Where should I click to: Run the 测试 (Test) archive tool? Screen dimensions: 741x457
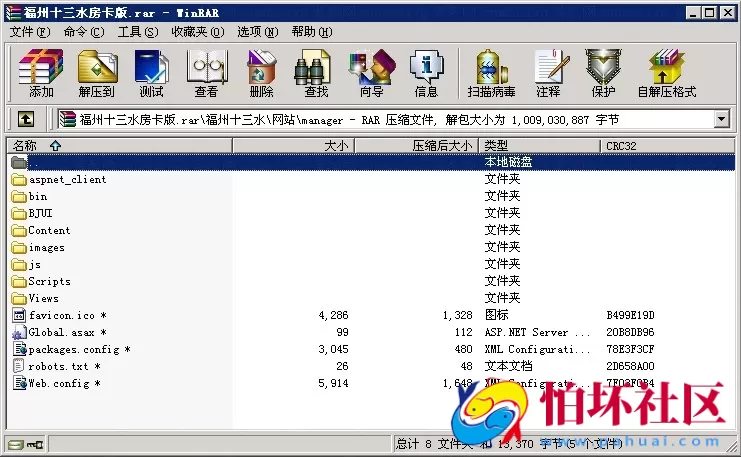pos(152,73)
